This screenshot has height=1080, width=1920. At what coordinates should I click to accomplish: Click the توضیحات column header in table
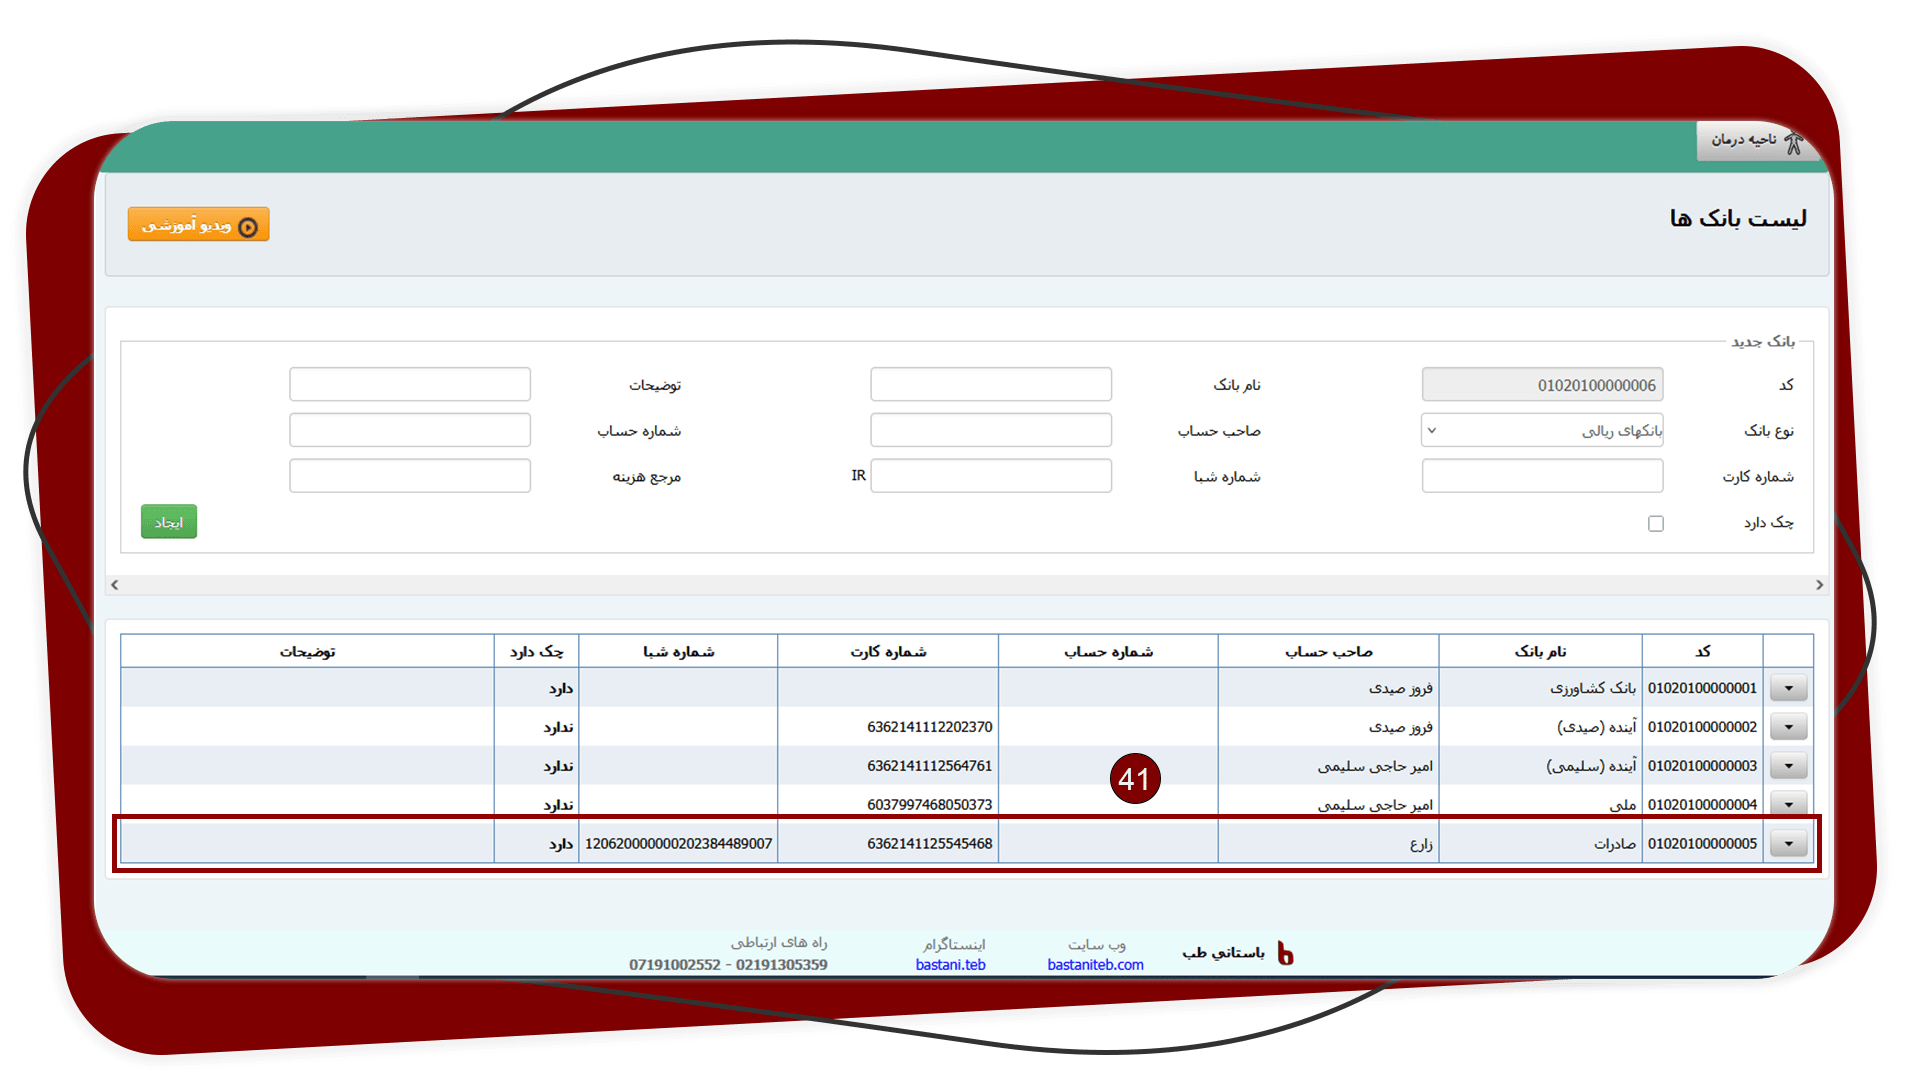coord(307,652)
